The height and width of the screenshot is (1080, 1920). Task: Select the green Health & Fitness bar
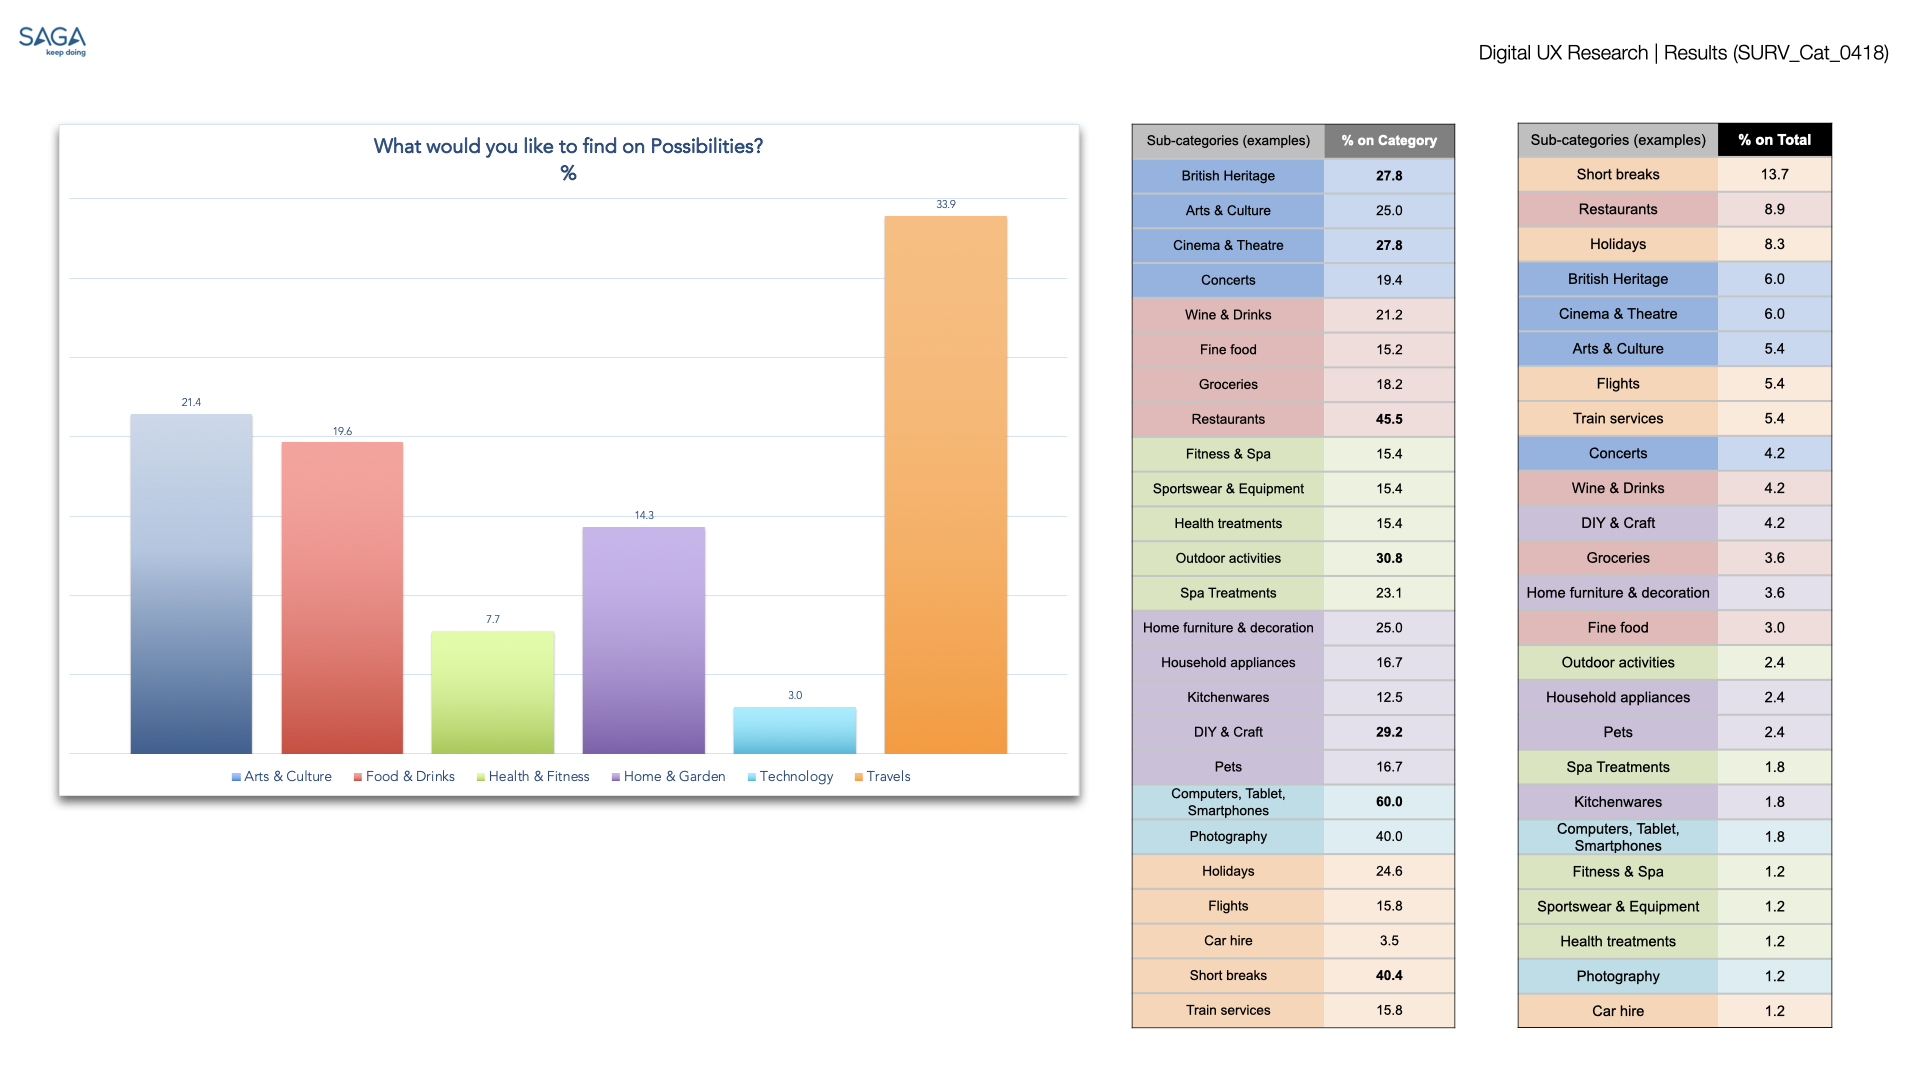492,692
